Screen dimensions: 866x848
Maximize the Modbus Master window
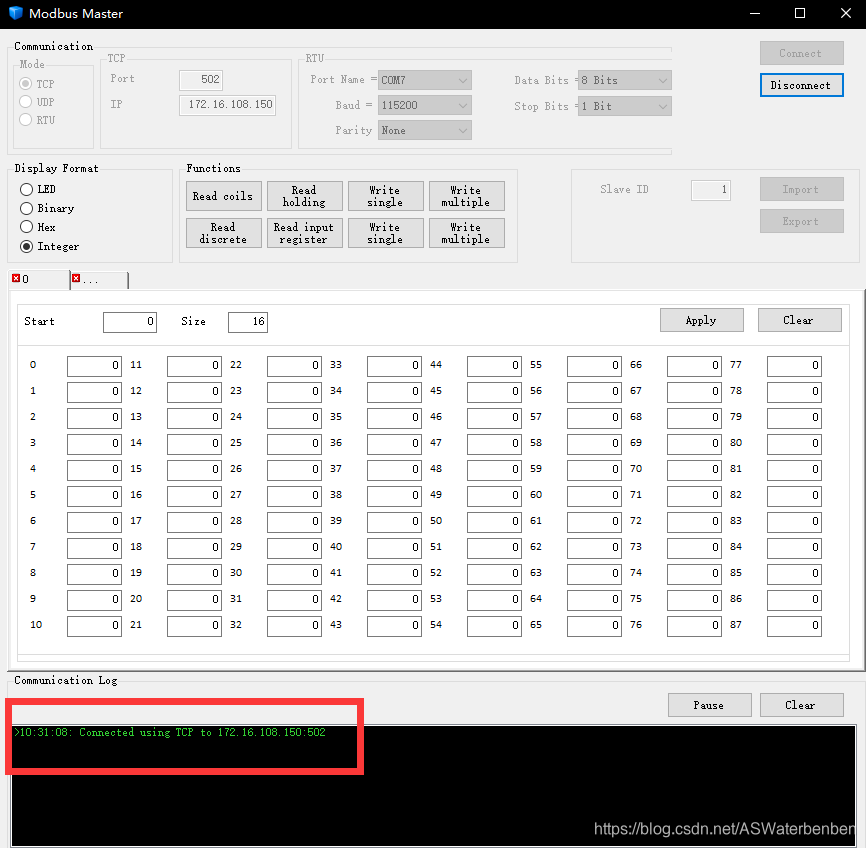800,13
